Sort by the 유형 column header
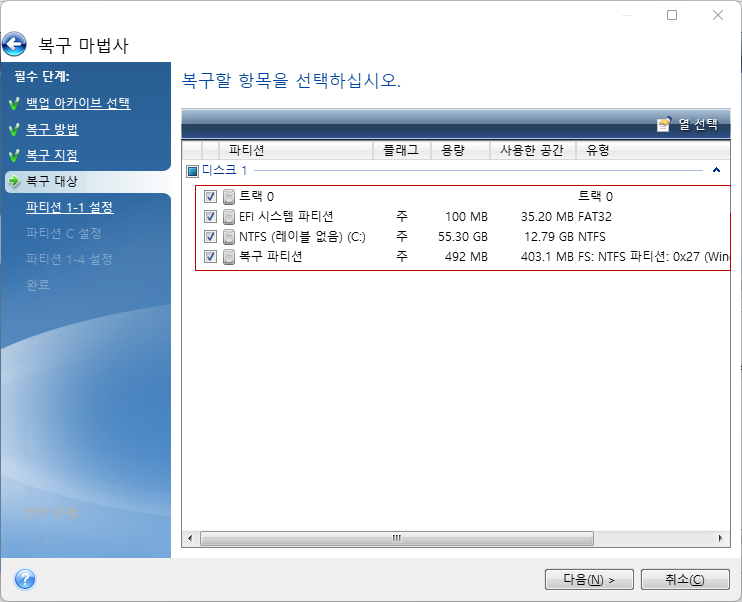Viewport: 742px width, 602px height. [x=653, y=150]
